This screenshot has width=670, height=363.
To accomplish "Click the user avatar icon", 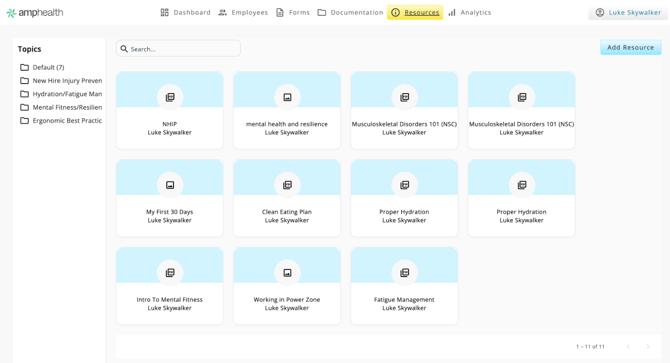I will [x=600, y=12].
